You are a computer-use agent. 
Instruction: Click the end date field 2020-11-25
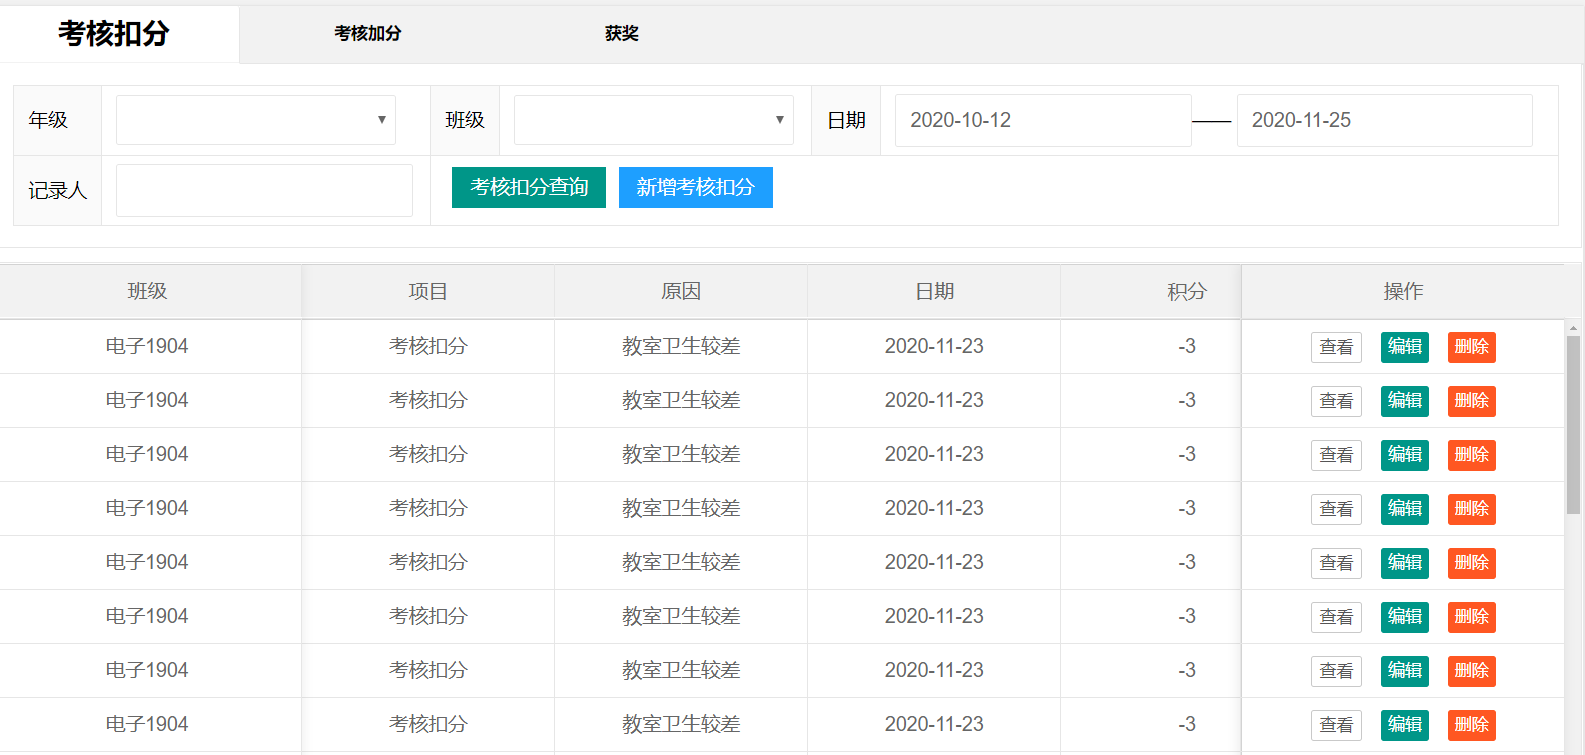coord(1384,120)
